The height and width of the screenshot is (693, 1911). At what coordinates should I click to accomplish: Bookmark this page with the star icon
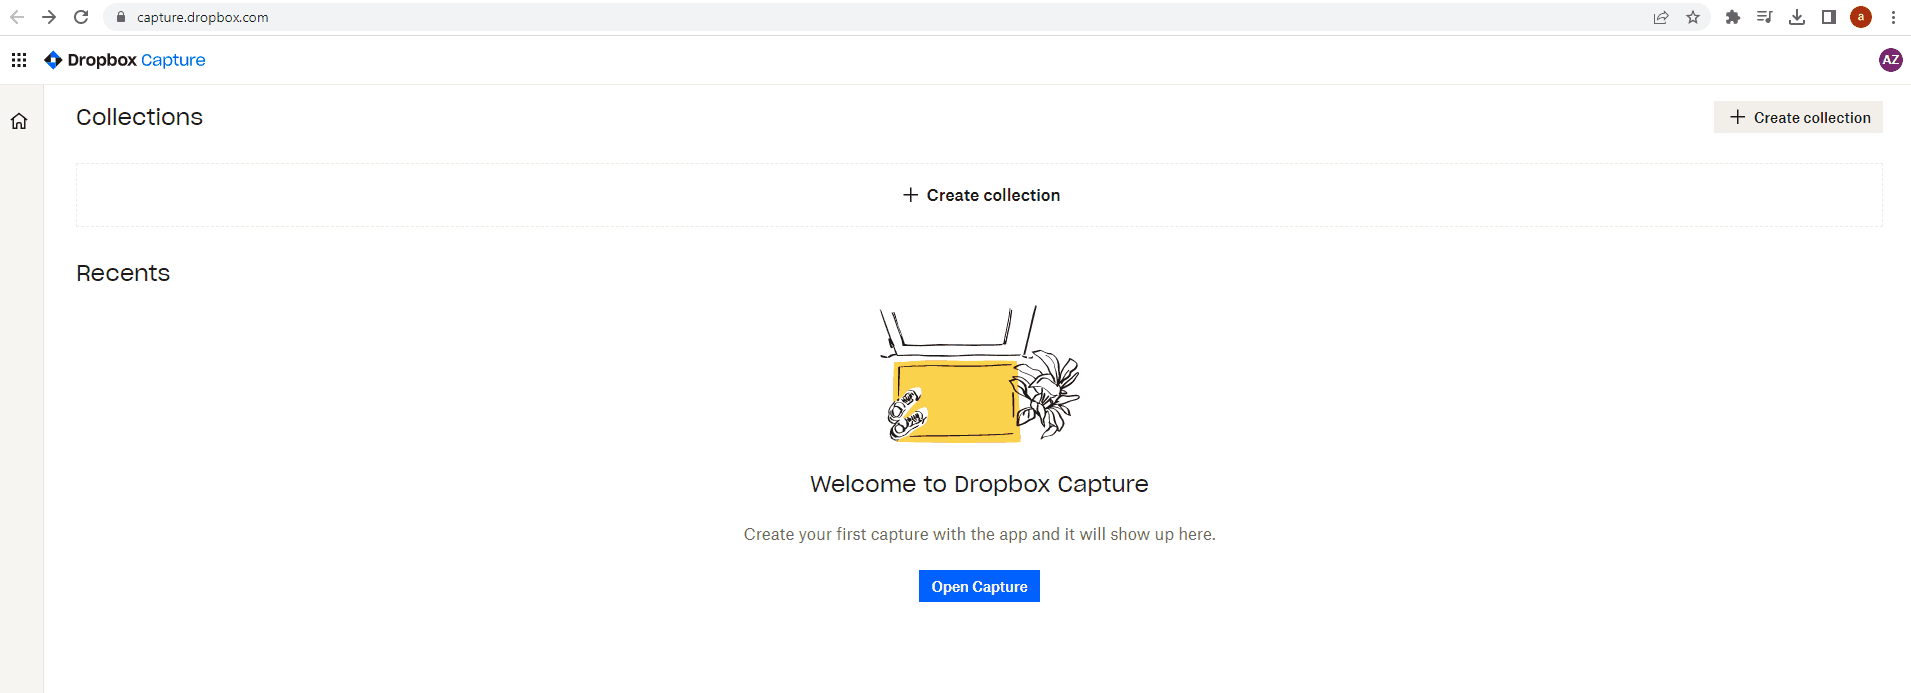(1693, 17)
